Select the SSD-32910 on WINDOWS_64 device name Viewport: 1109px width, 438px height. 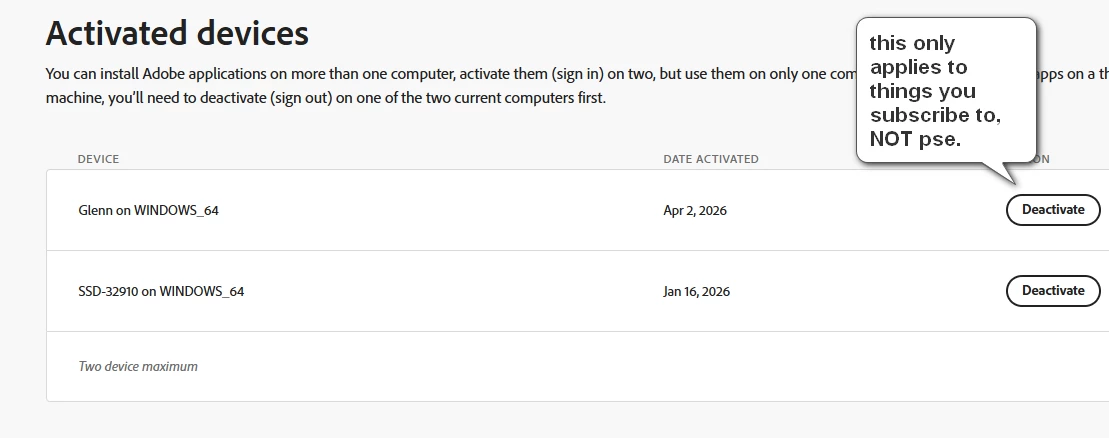click(x=161, y=292)
